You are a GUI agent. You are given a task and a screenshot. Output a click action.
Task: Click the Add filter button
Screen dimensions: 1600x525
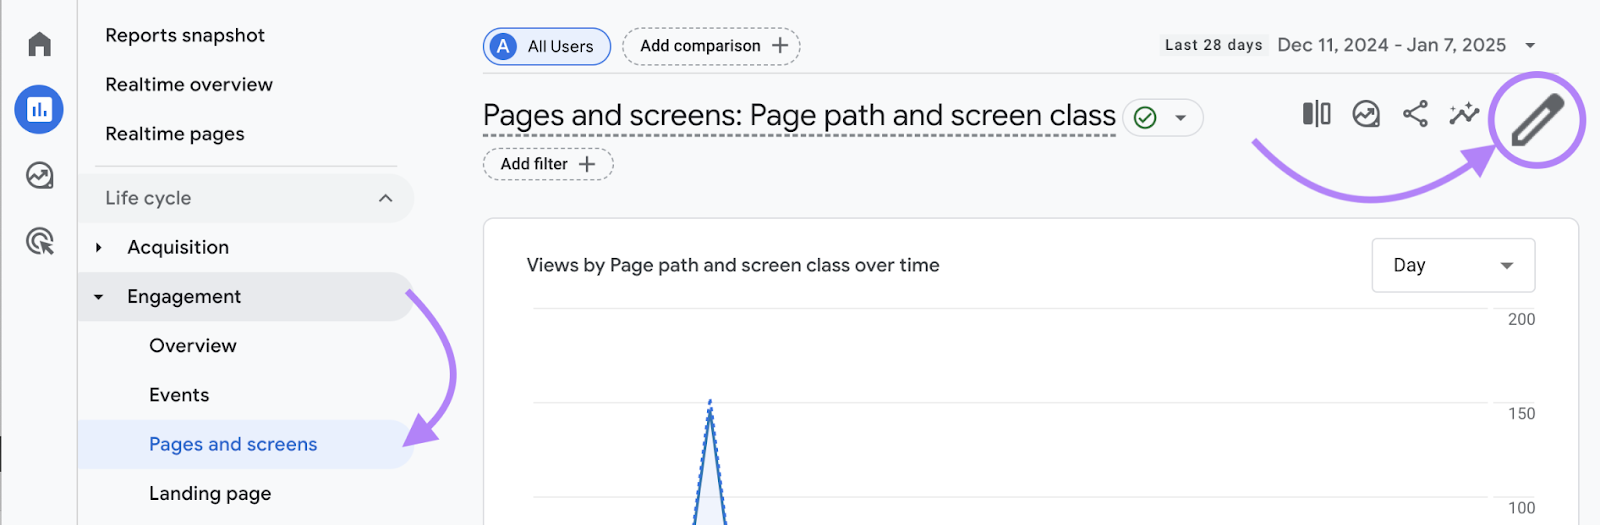[548, 164]
